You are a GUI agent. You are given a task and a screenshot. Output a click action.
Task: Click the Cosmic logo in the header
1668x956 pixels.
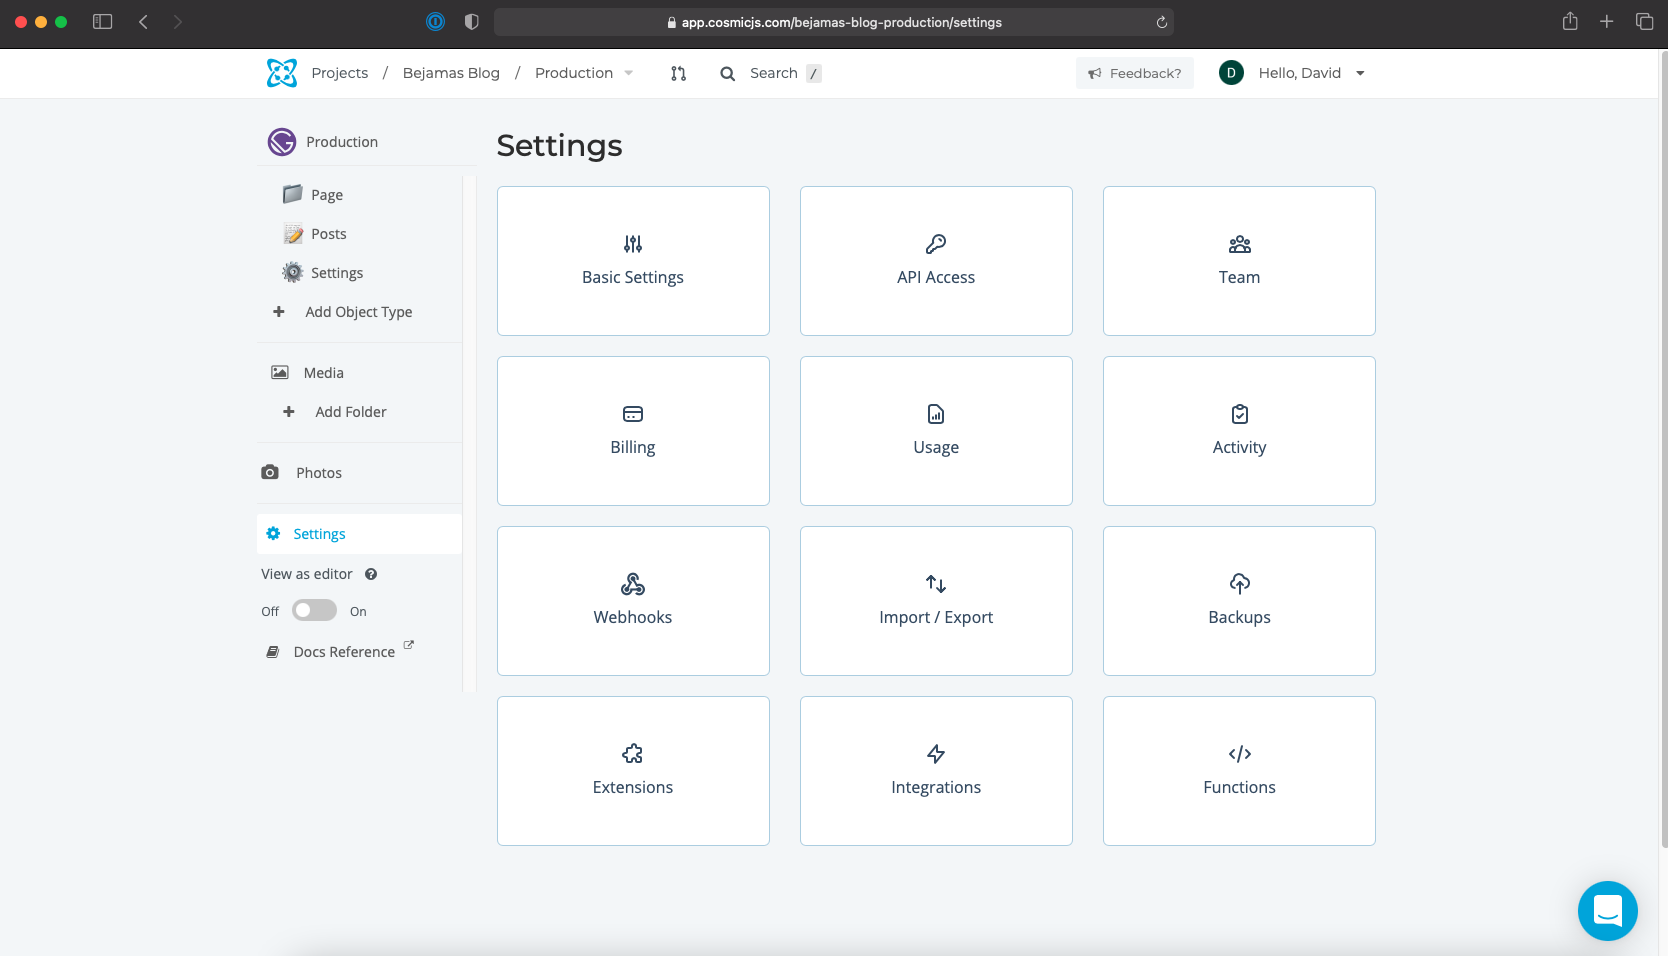coord(282,73)
